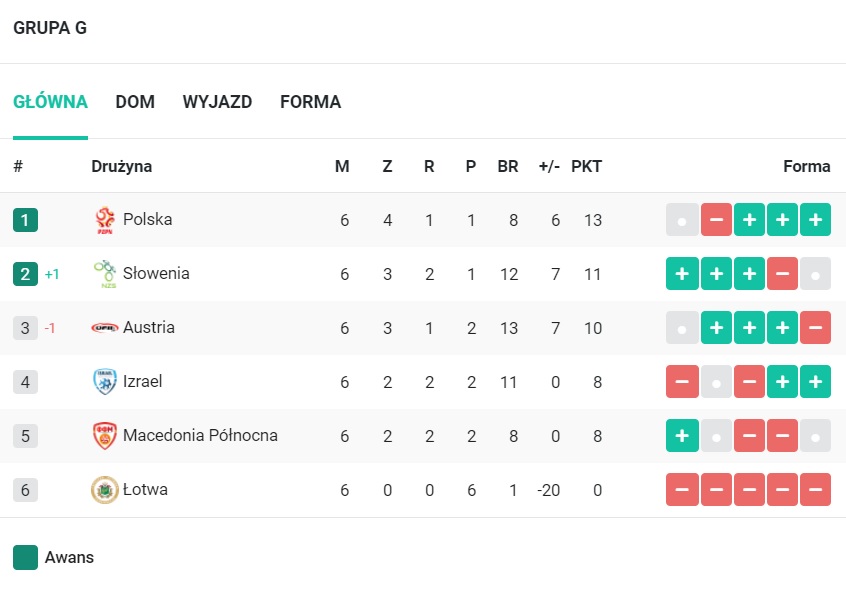
Task: Click Polska's red loss form icon
Action: pyautogui.click(x=717, y=220)
